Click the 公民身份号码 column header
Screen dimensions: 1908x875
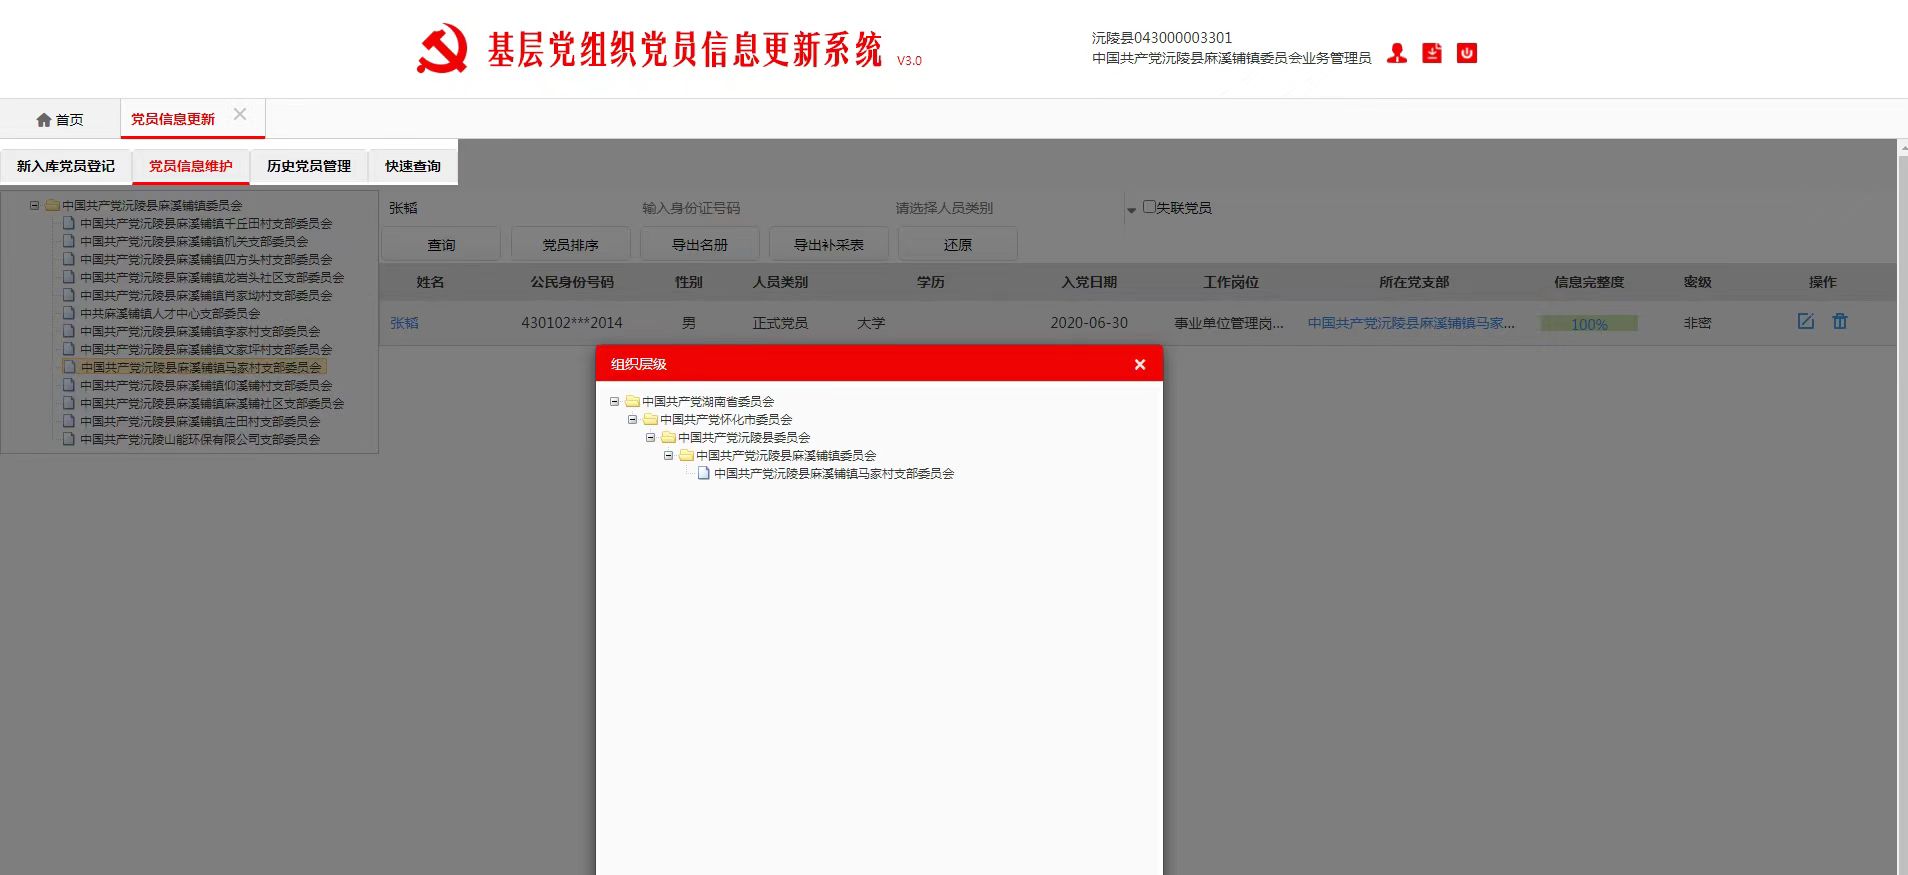572,282
